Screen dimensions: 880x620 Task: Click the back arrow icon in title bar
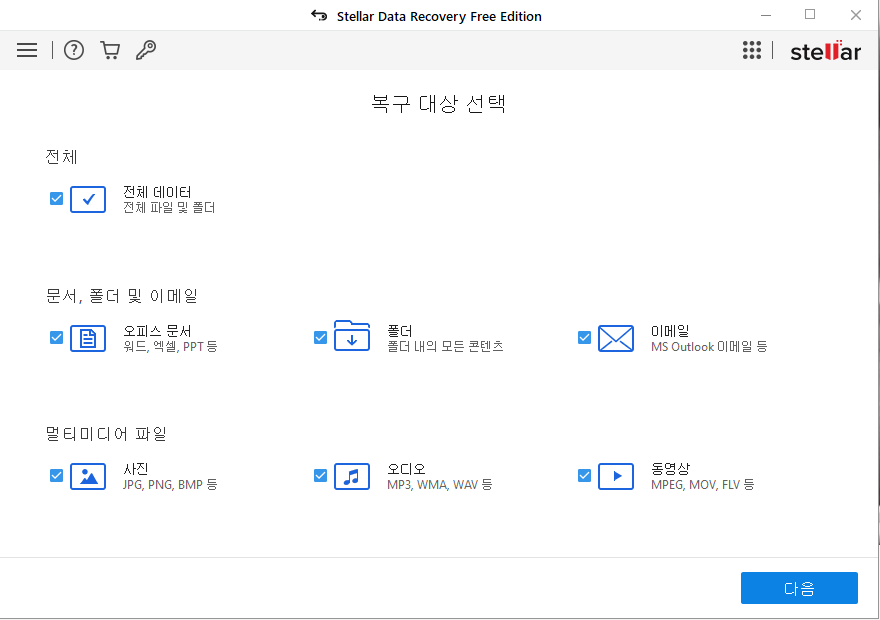[319, 16]
